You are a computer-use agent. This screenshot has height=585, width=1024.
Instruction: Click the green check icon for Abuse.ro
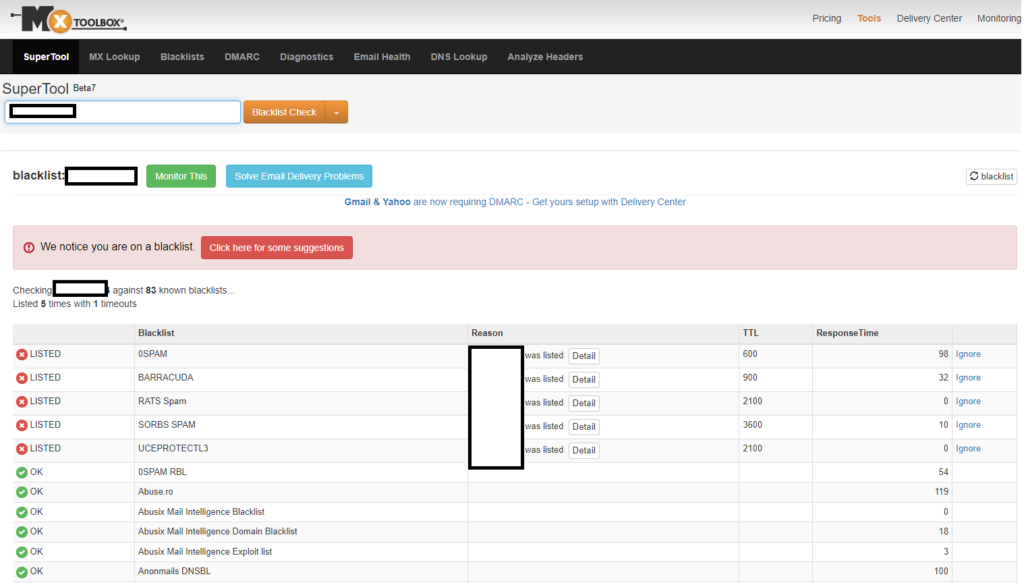pyautogui.click(x=22, y=492)
